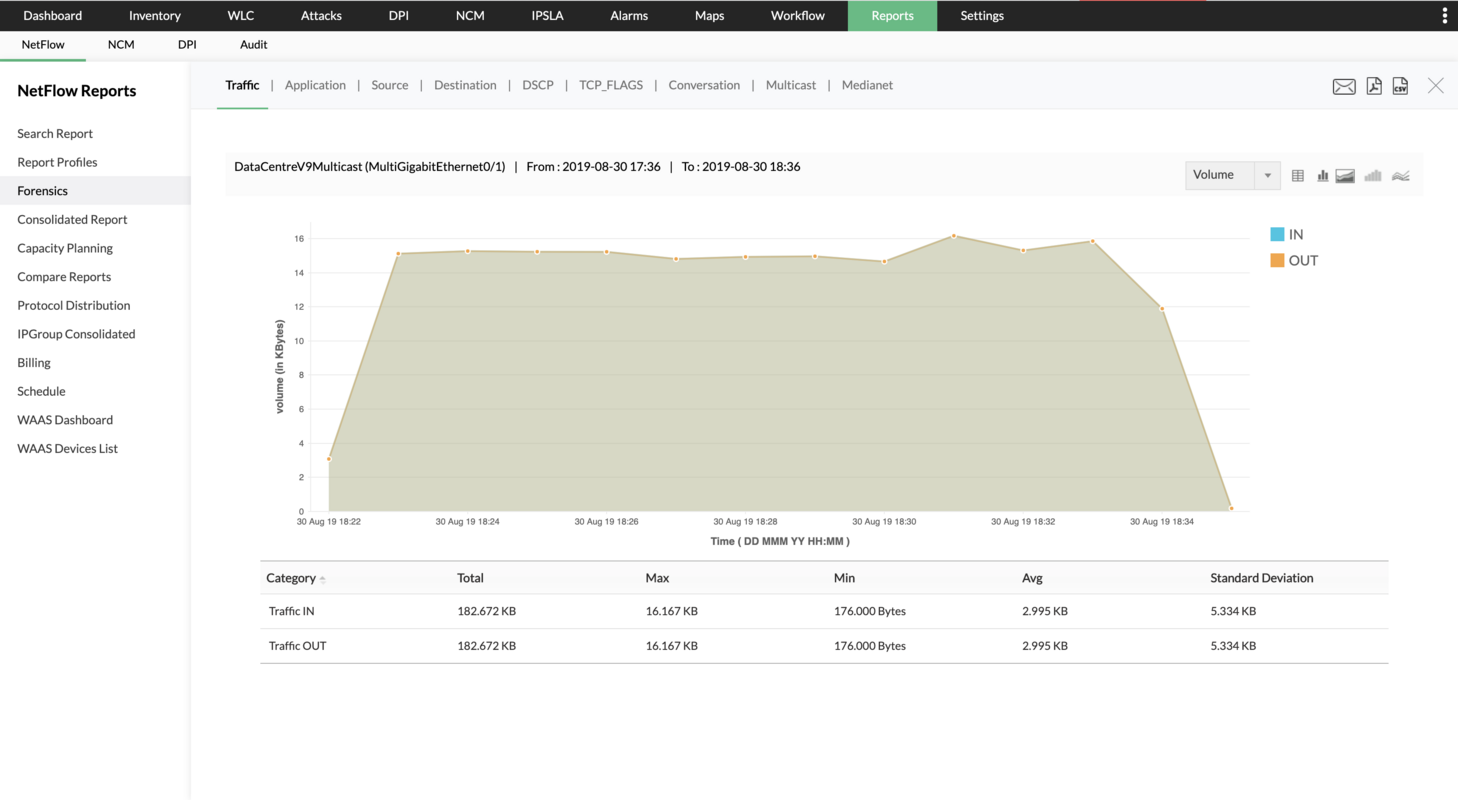The image size is (1458, 800).
Task: Open the Volume dropdown
Action: 1233,175
